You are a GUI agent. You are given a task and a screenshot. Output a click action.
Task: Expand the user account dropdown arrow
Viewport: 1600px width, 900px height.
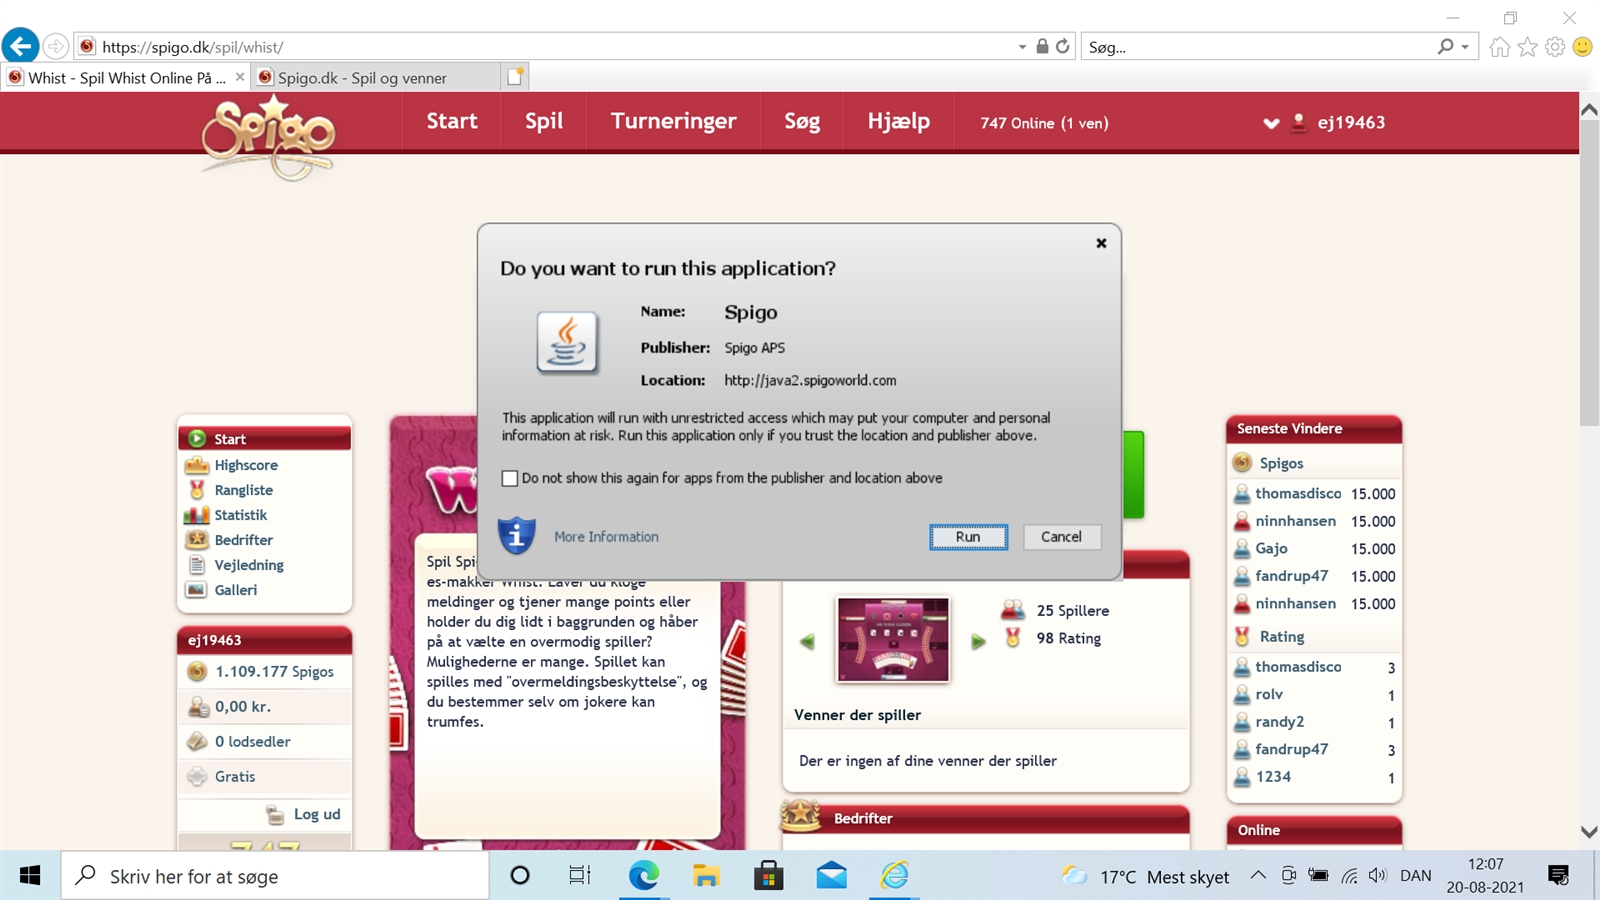point(1271,123)
